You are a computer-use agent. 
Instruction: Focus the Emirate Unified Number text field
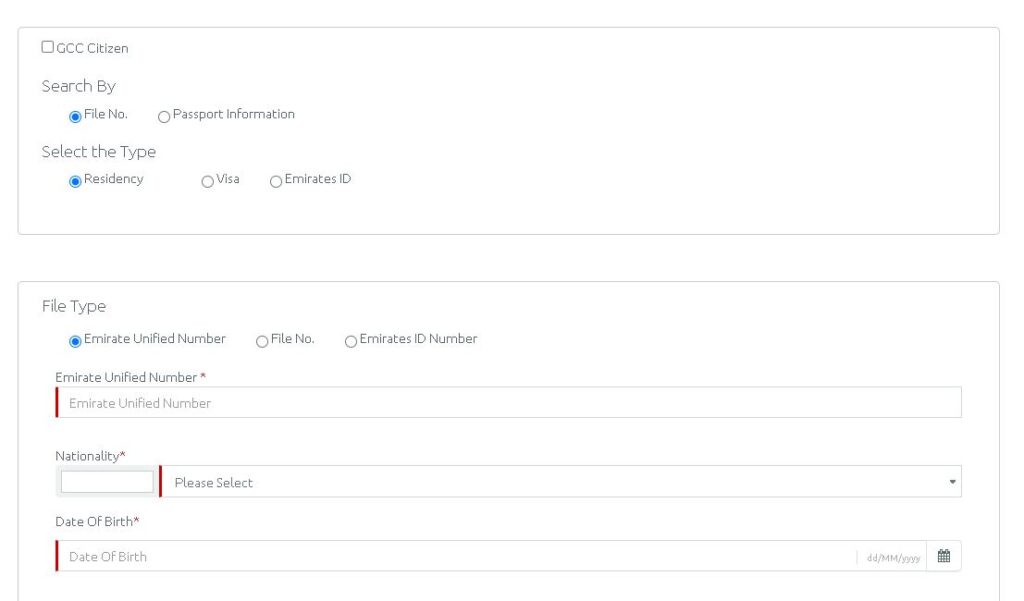(x=508, y=403)
